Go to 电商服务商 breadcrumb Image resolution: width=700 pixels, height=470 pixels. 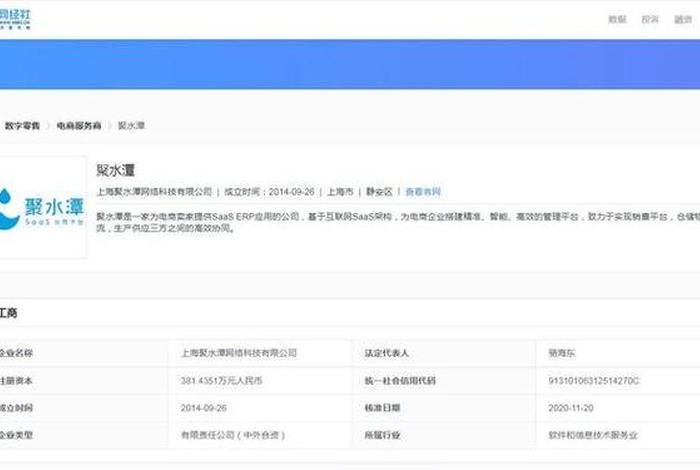point(79,126)
